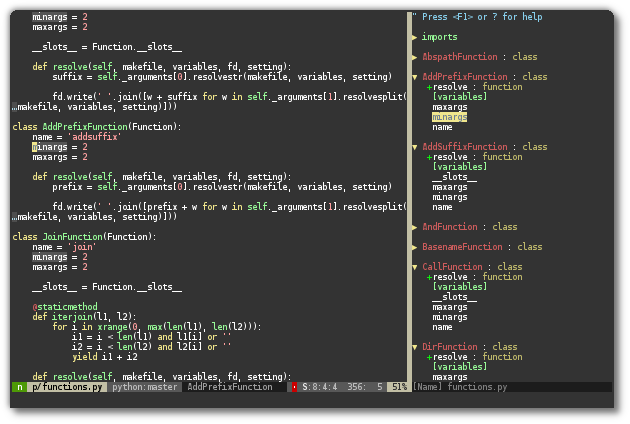Viewport: 630px width, 424px height.
Task: Click the '51%' scroll percentage in the statusline
Action: click(x=399, y=387)
